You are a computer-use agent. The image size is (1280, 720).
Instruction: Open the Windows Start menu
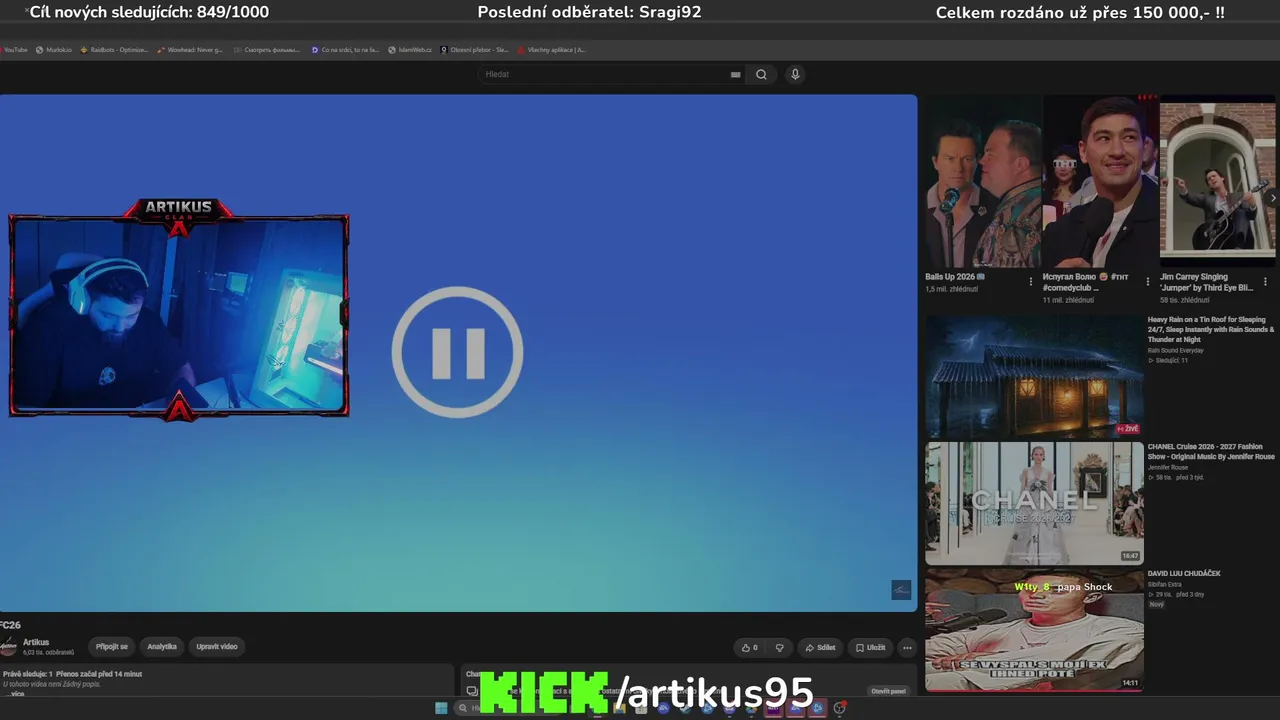(441, 708)
